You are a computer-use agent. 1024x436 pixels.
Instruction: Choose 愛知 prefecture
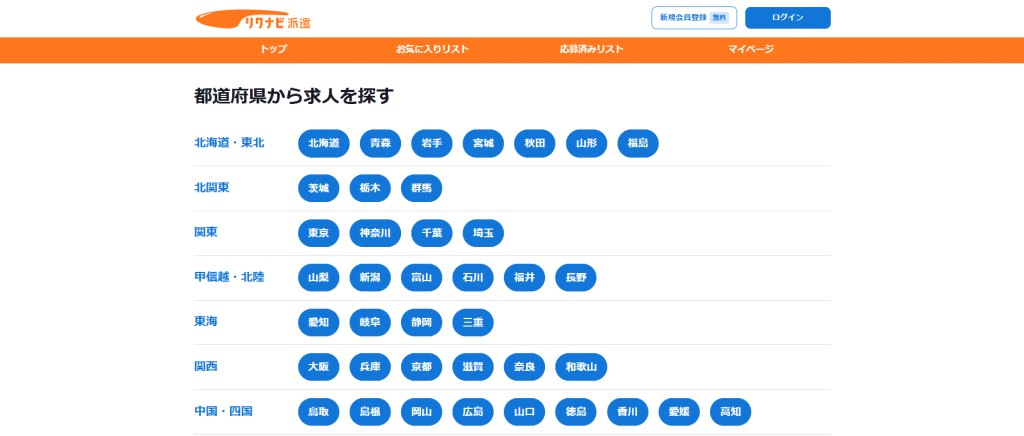pos(318,322)
